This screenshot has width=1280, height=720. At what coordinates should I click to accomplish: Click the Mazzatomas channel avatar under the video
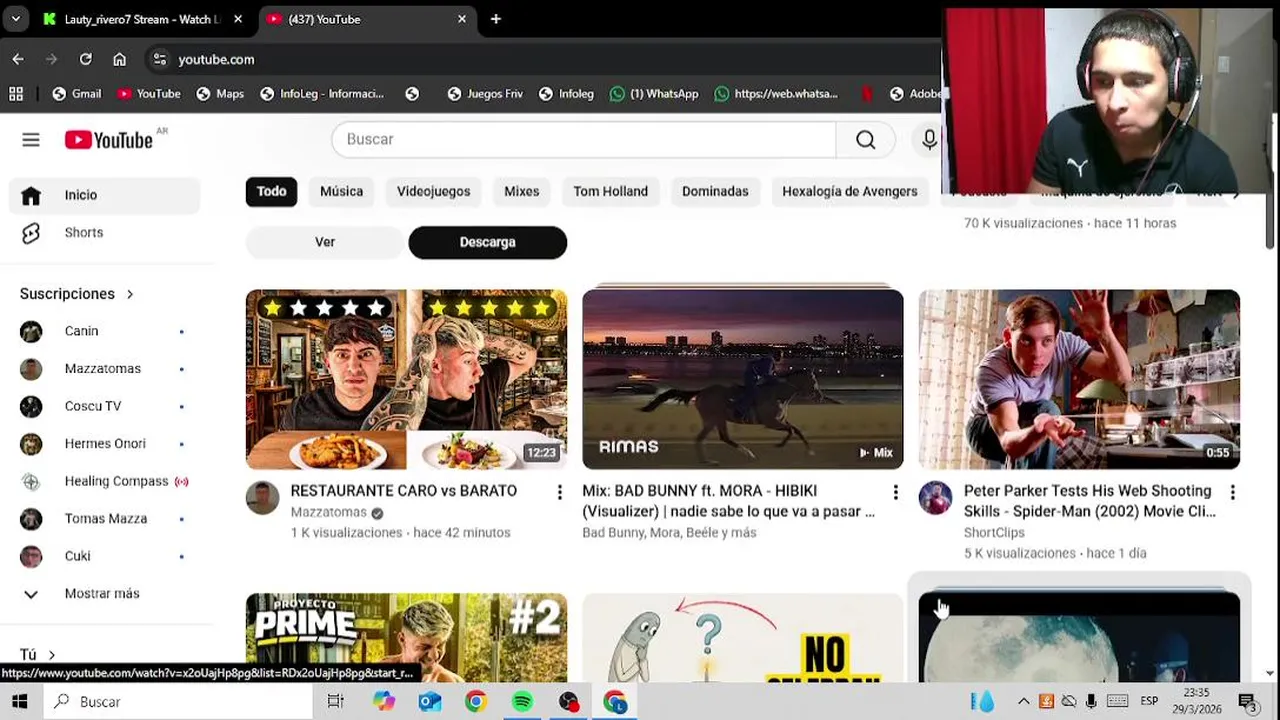click(x=263, y=498)
